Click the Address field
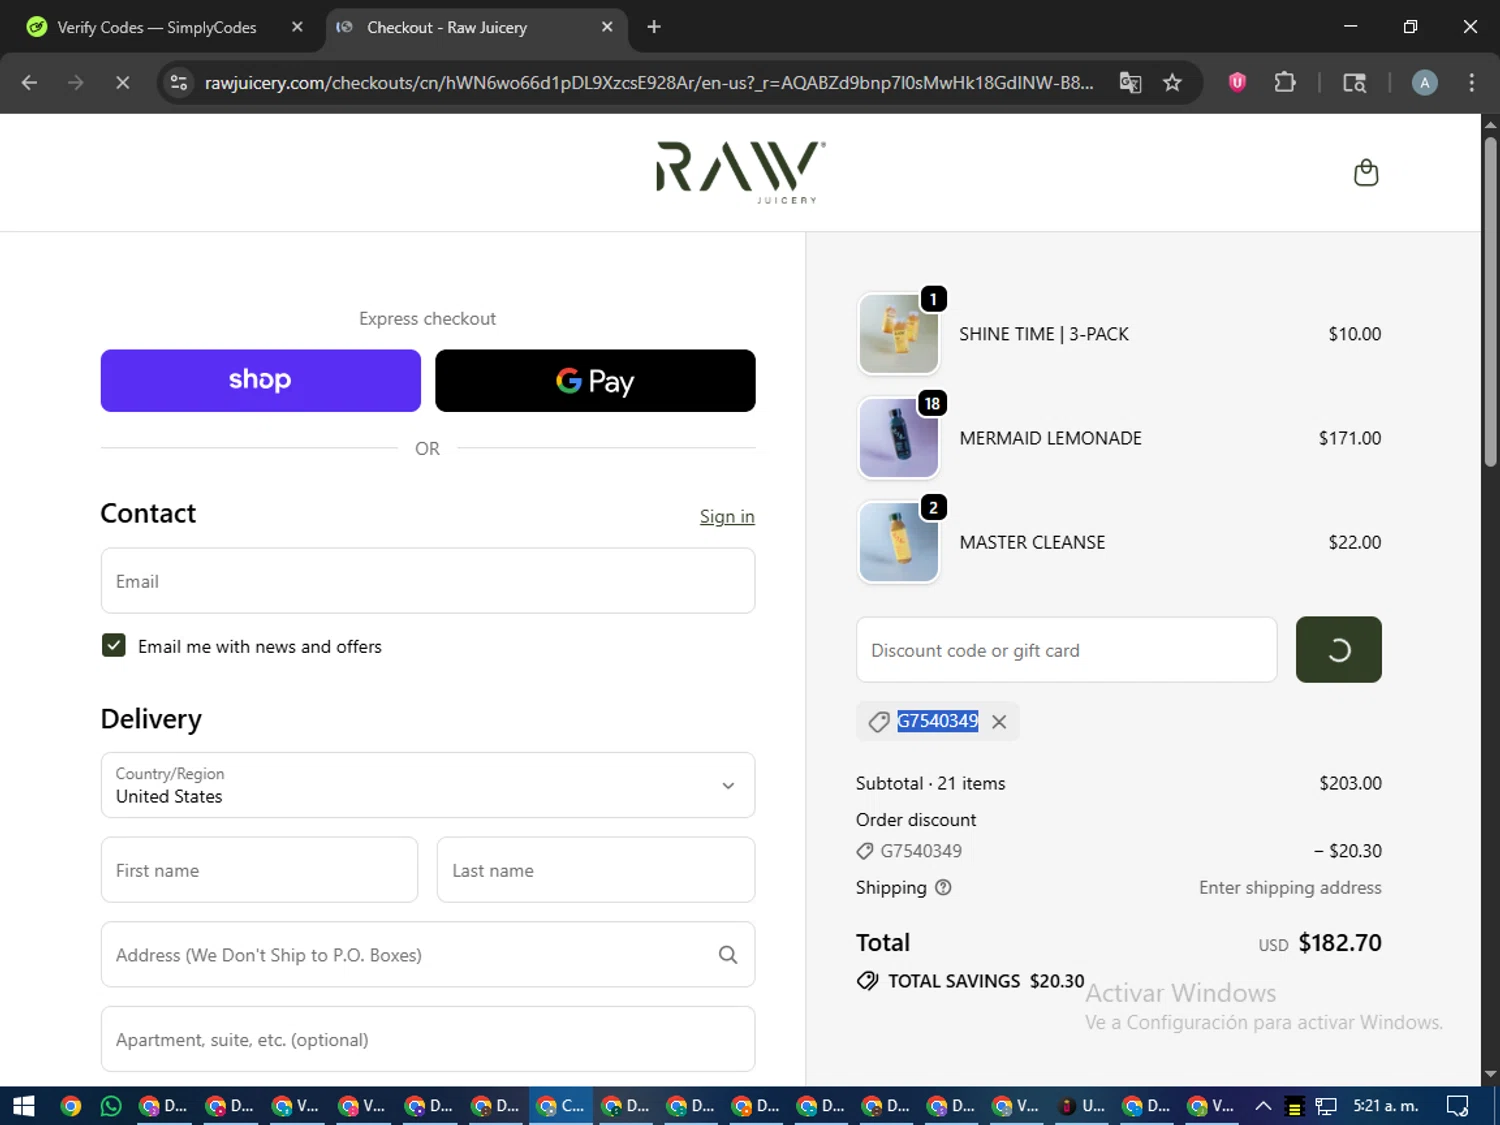The height and width of the screenshot is (1125, 1500). pyautogui.click(x=428, y=955)
